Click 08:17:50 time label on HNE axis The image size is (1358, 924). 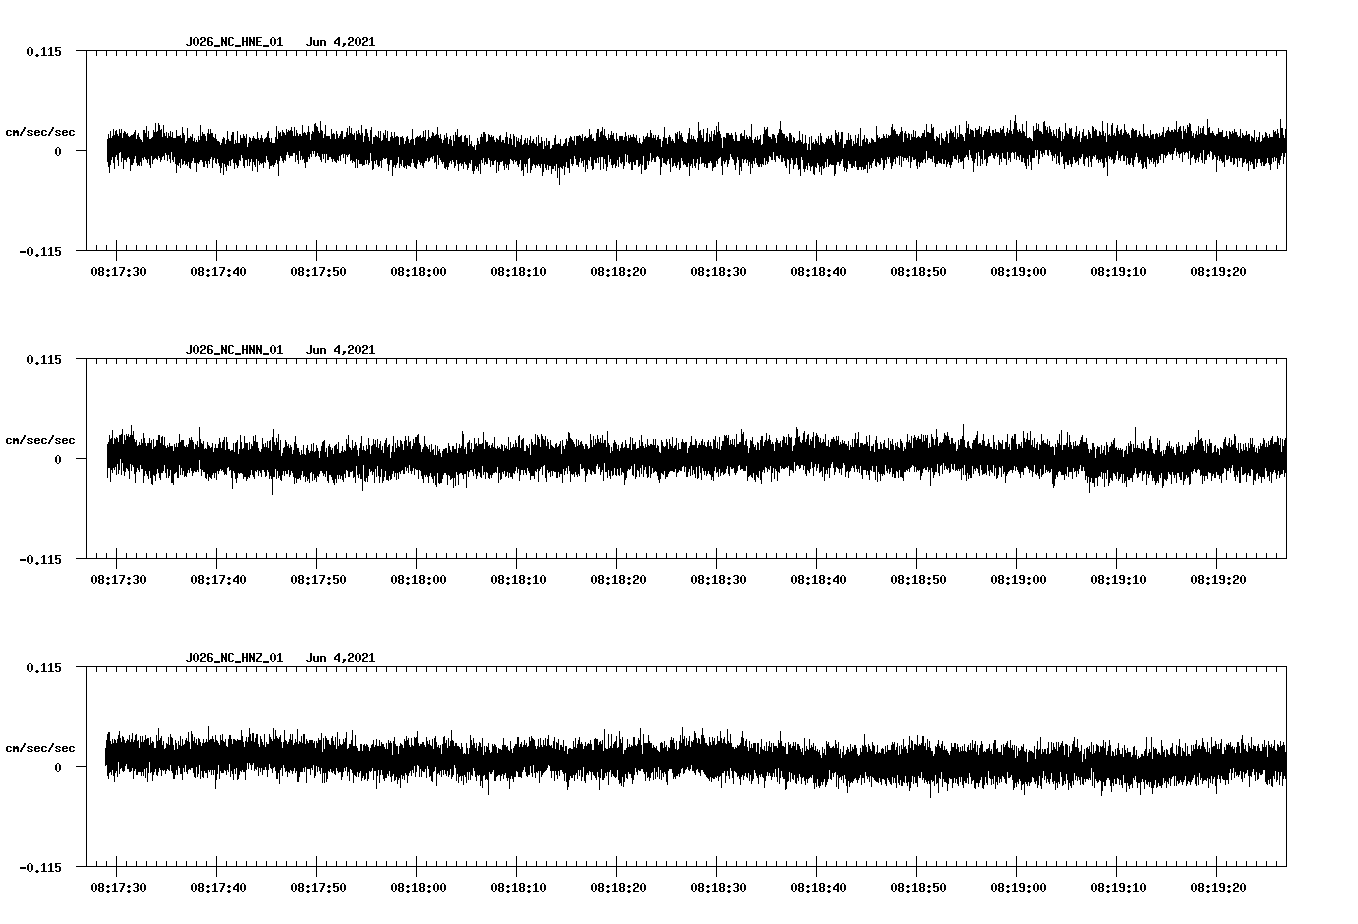(318, 271)
